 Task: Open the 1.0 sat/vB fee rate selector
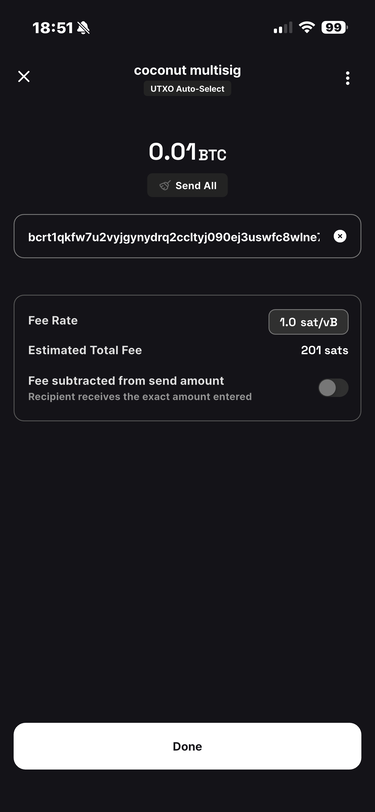(308, 322)
